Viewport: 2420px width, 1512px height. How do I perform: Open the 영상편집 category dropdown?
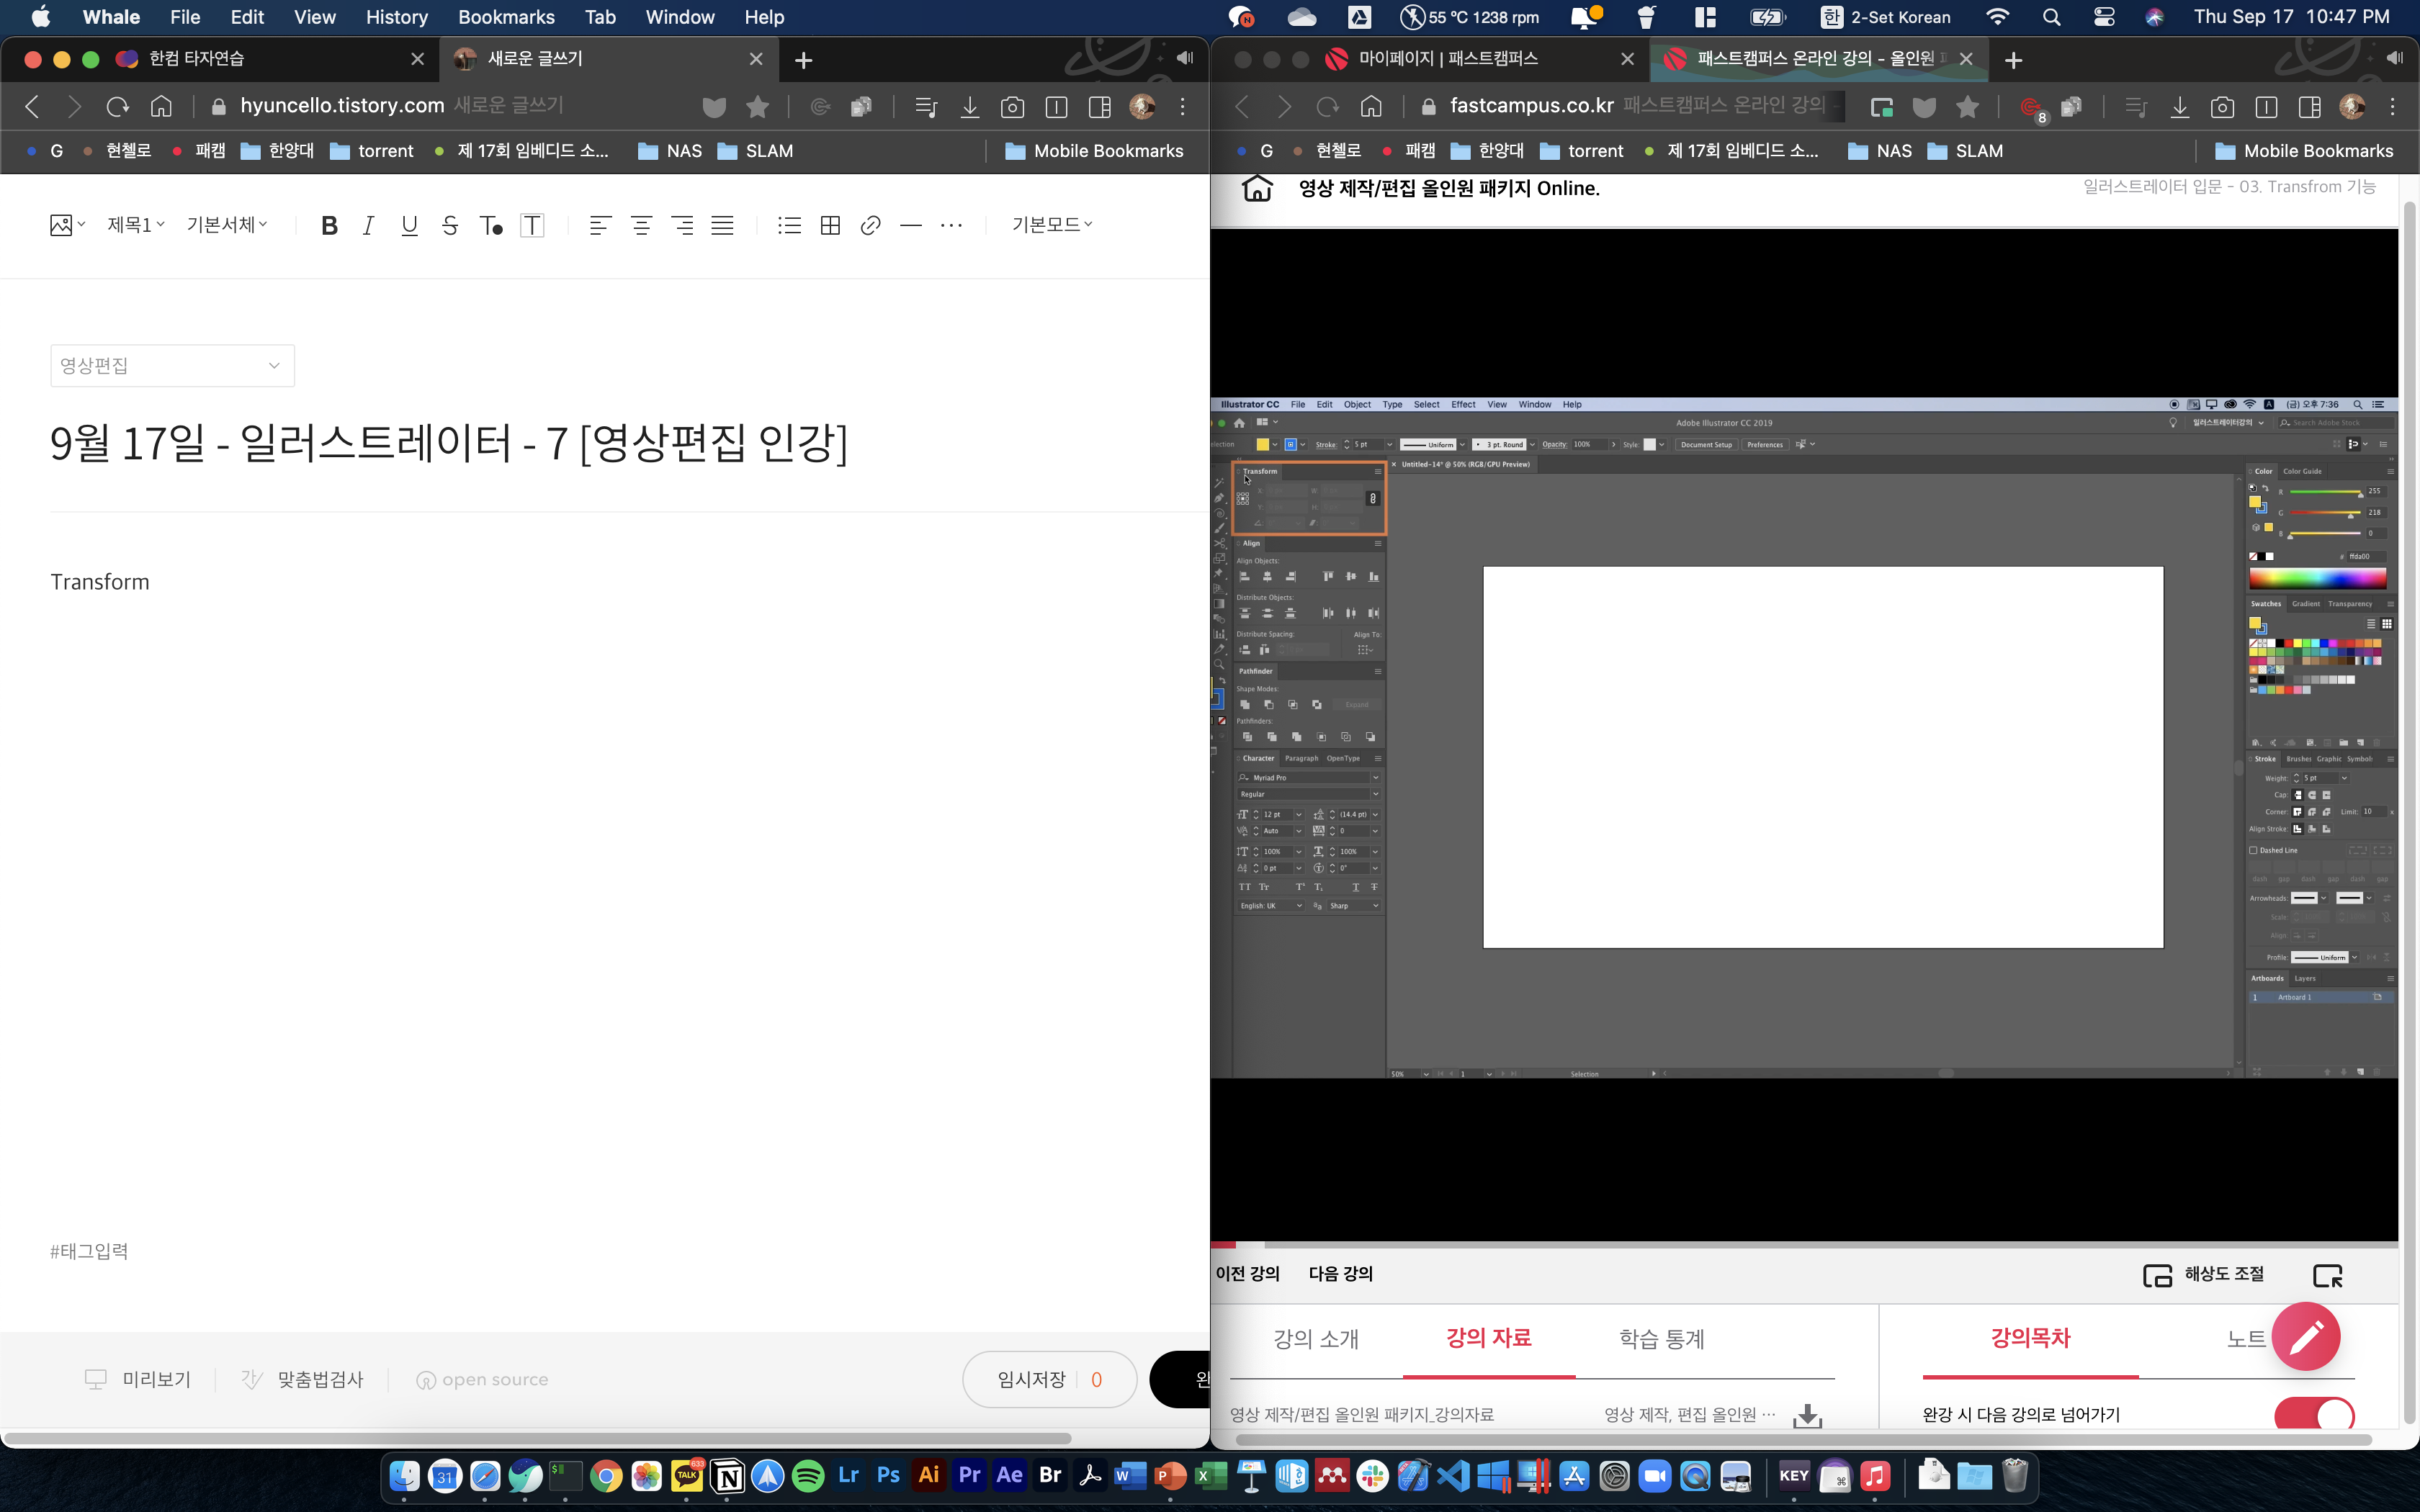172,366
